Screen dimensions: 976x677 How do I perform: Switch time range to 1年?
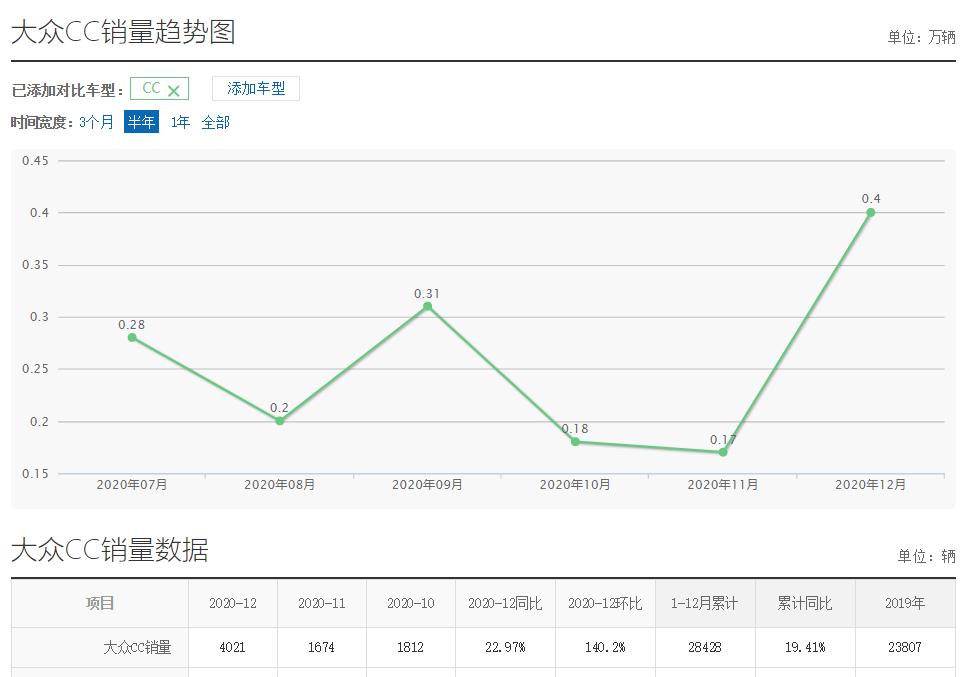click(x=180, y=122)
